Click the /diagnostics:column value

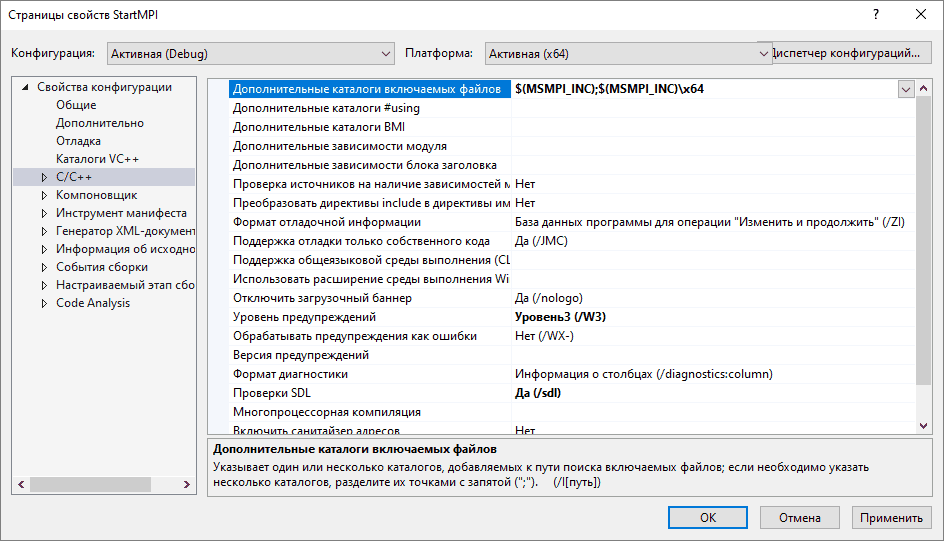(644, 374)
